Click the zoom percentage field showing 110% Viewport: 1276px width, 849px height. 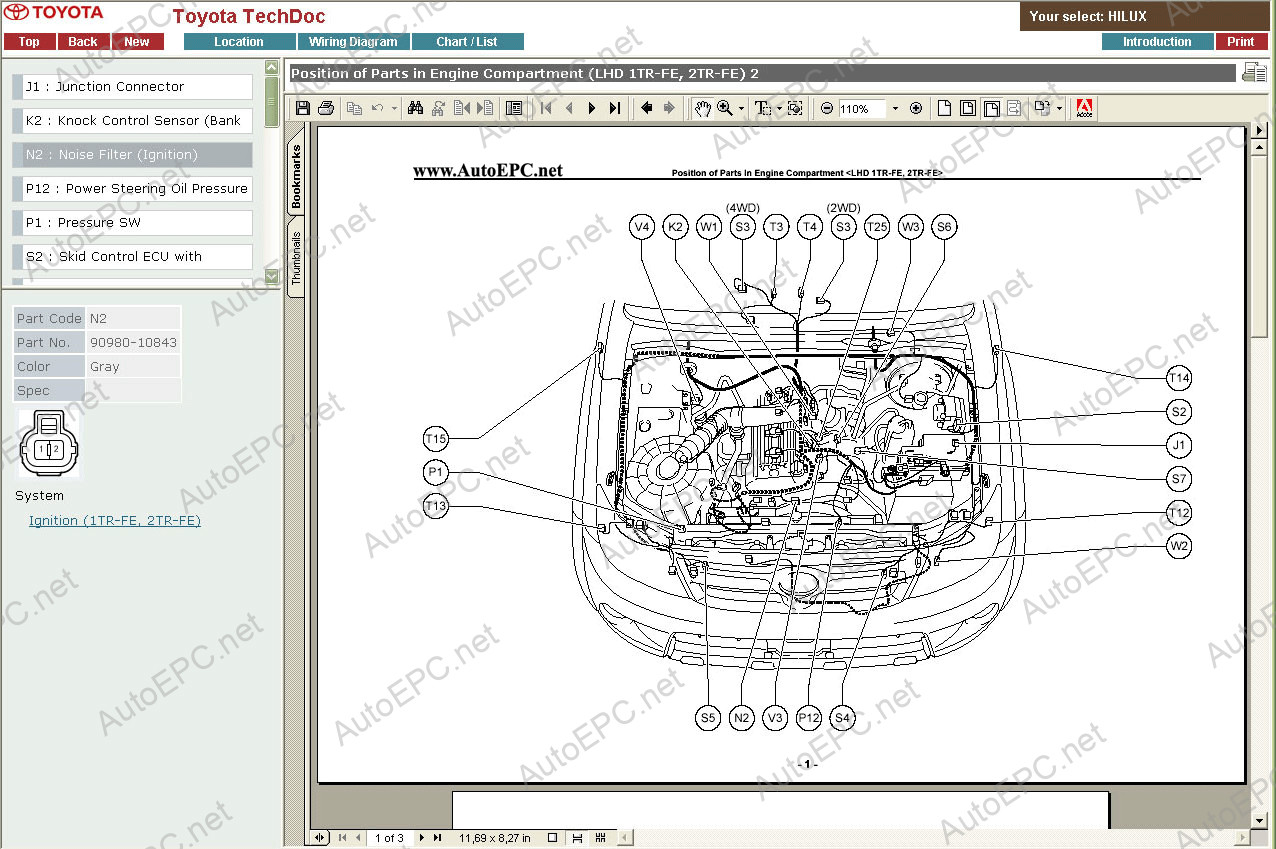[x=862, y=108]
